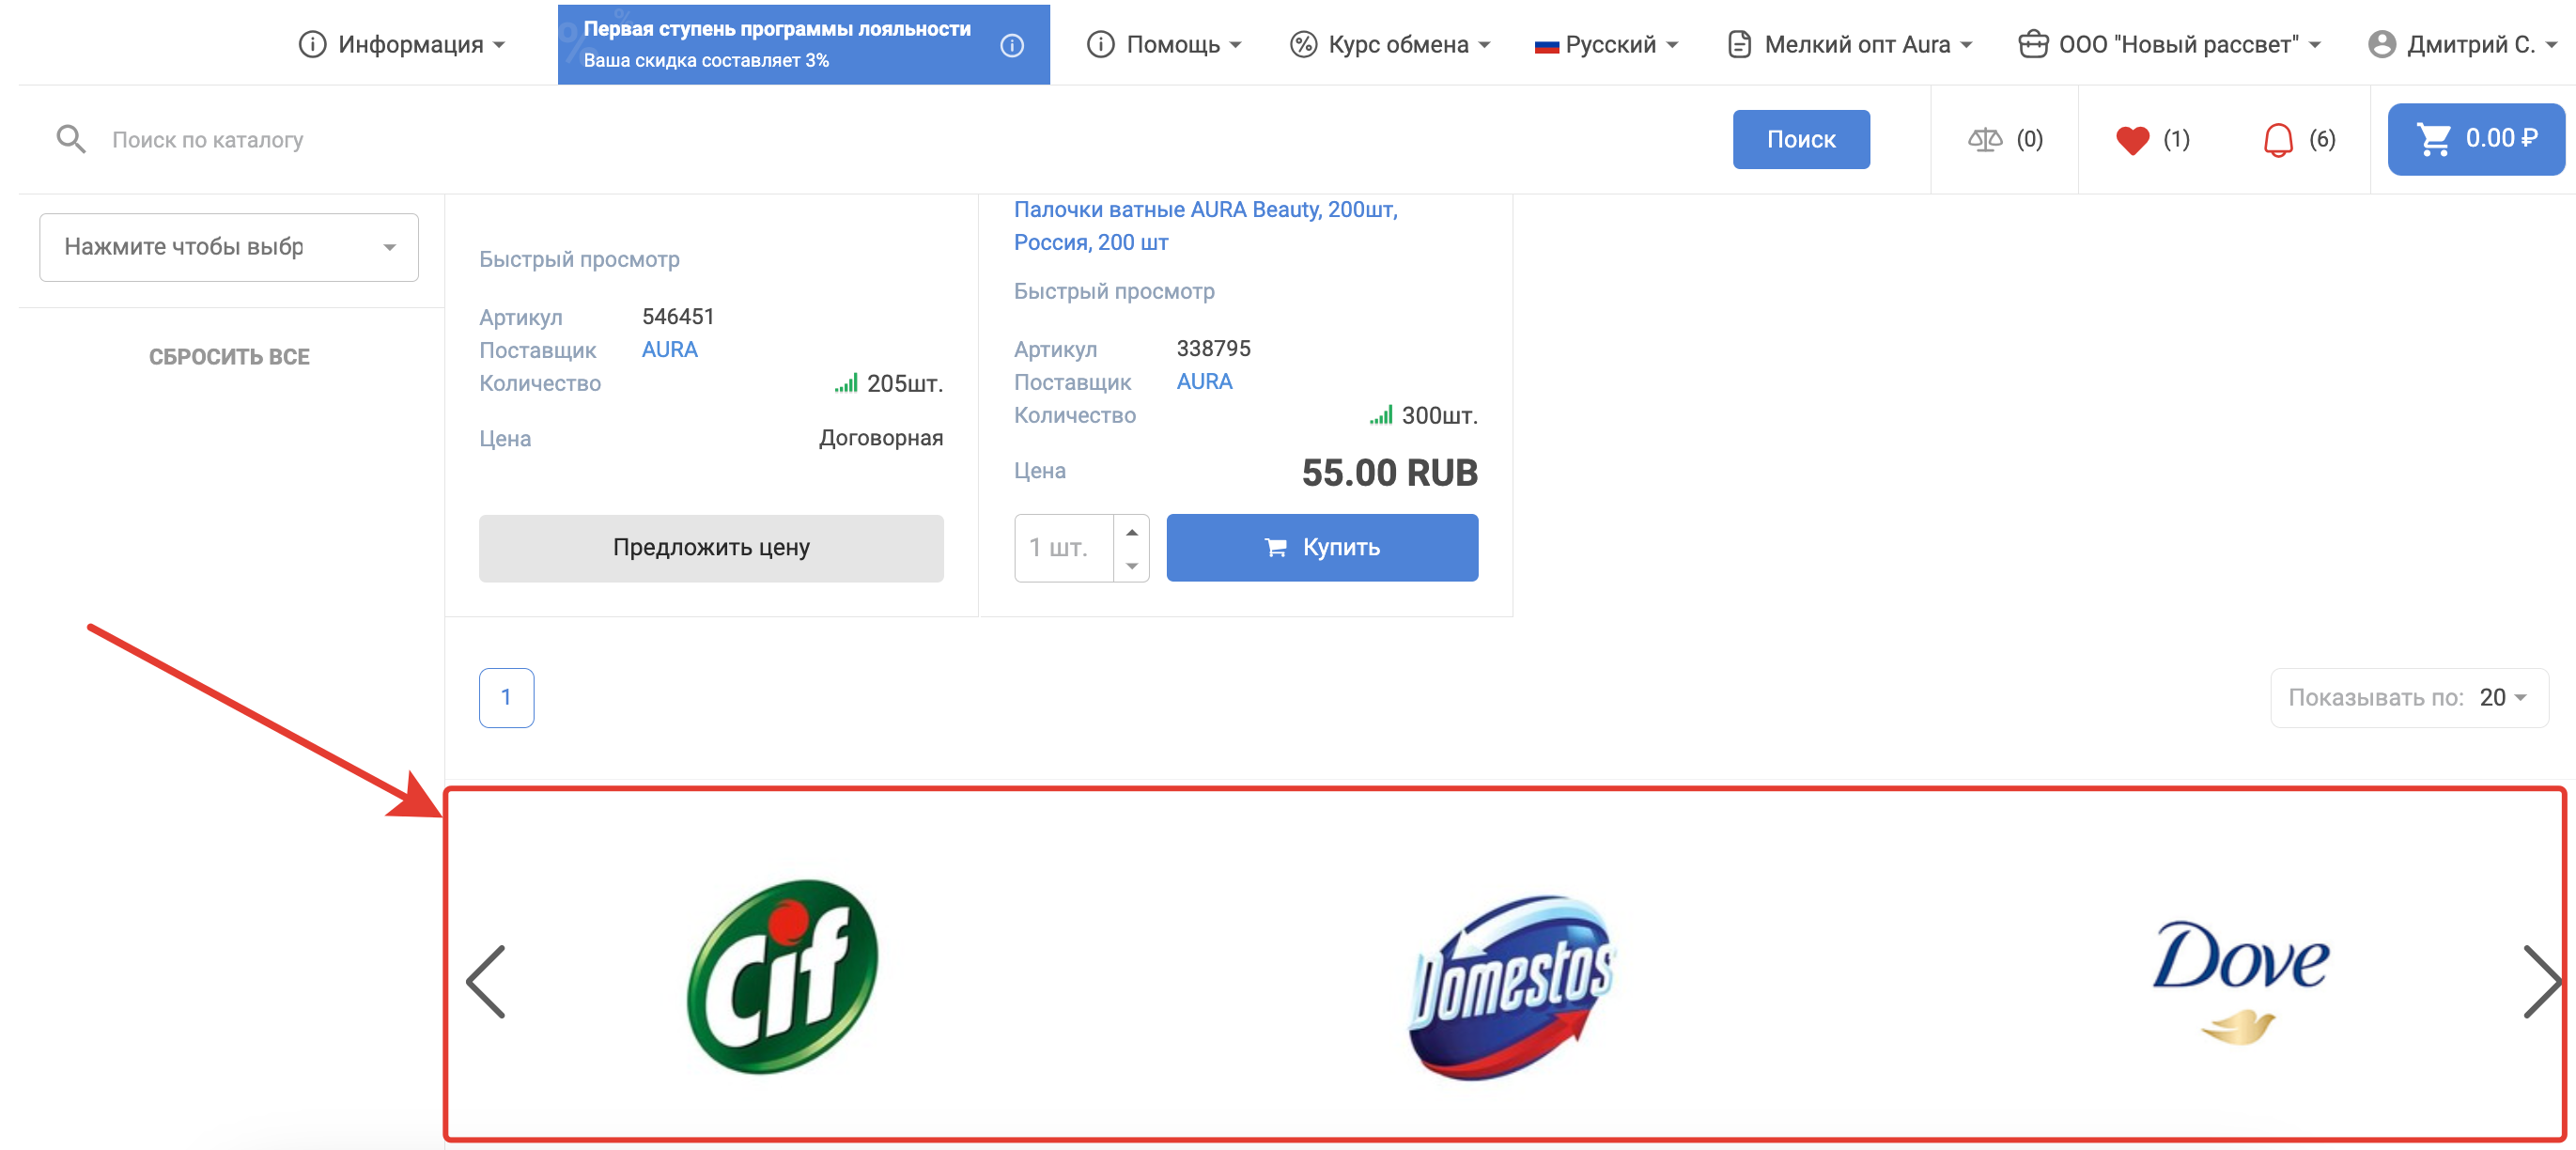The width and height of the screenshot is (2576, 1150).
Task: Open the product comparison scales icon
Action: point(1984,140)
